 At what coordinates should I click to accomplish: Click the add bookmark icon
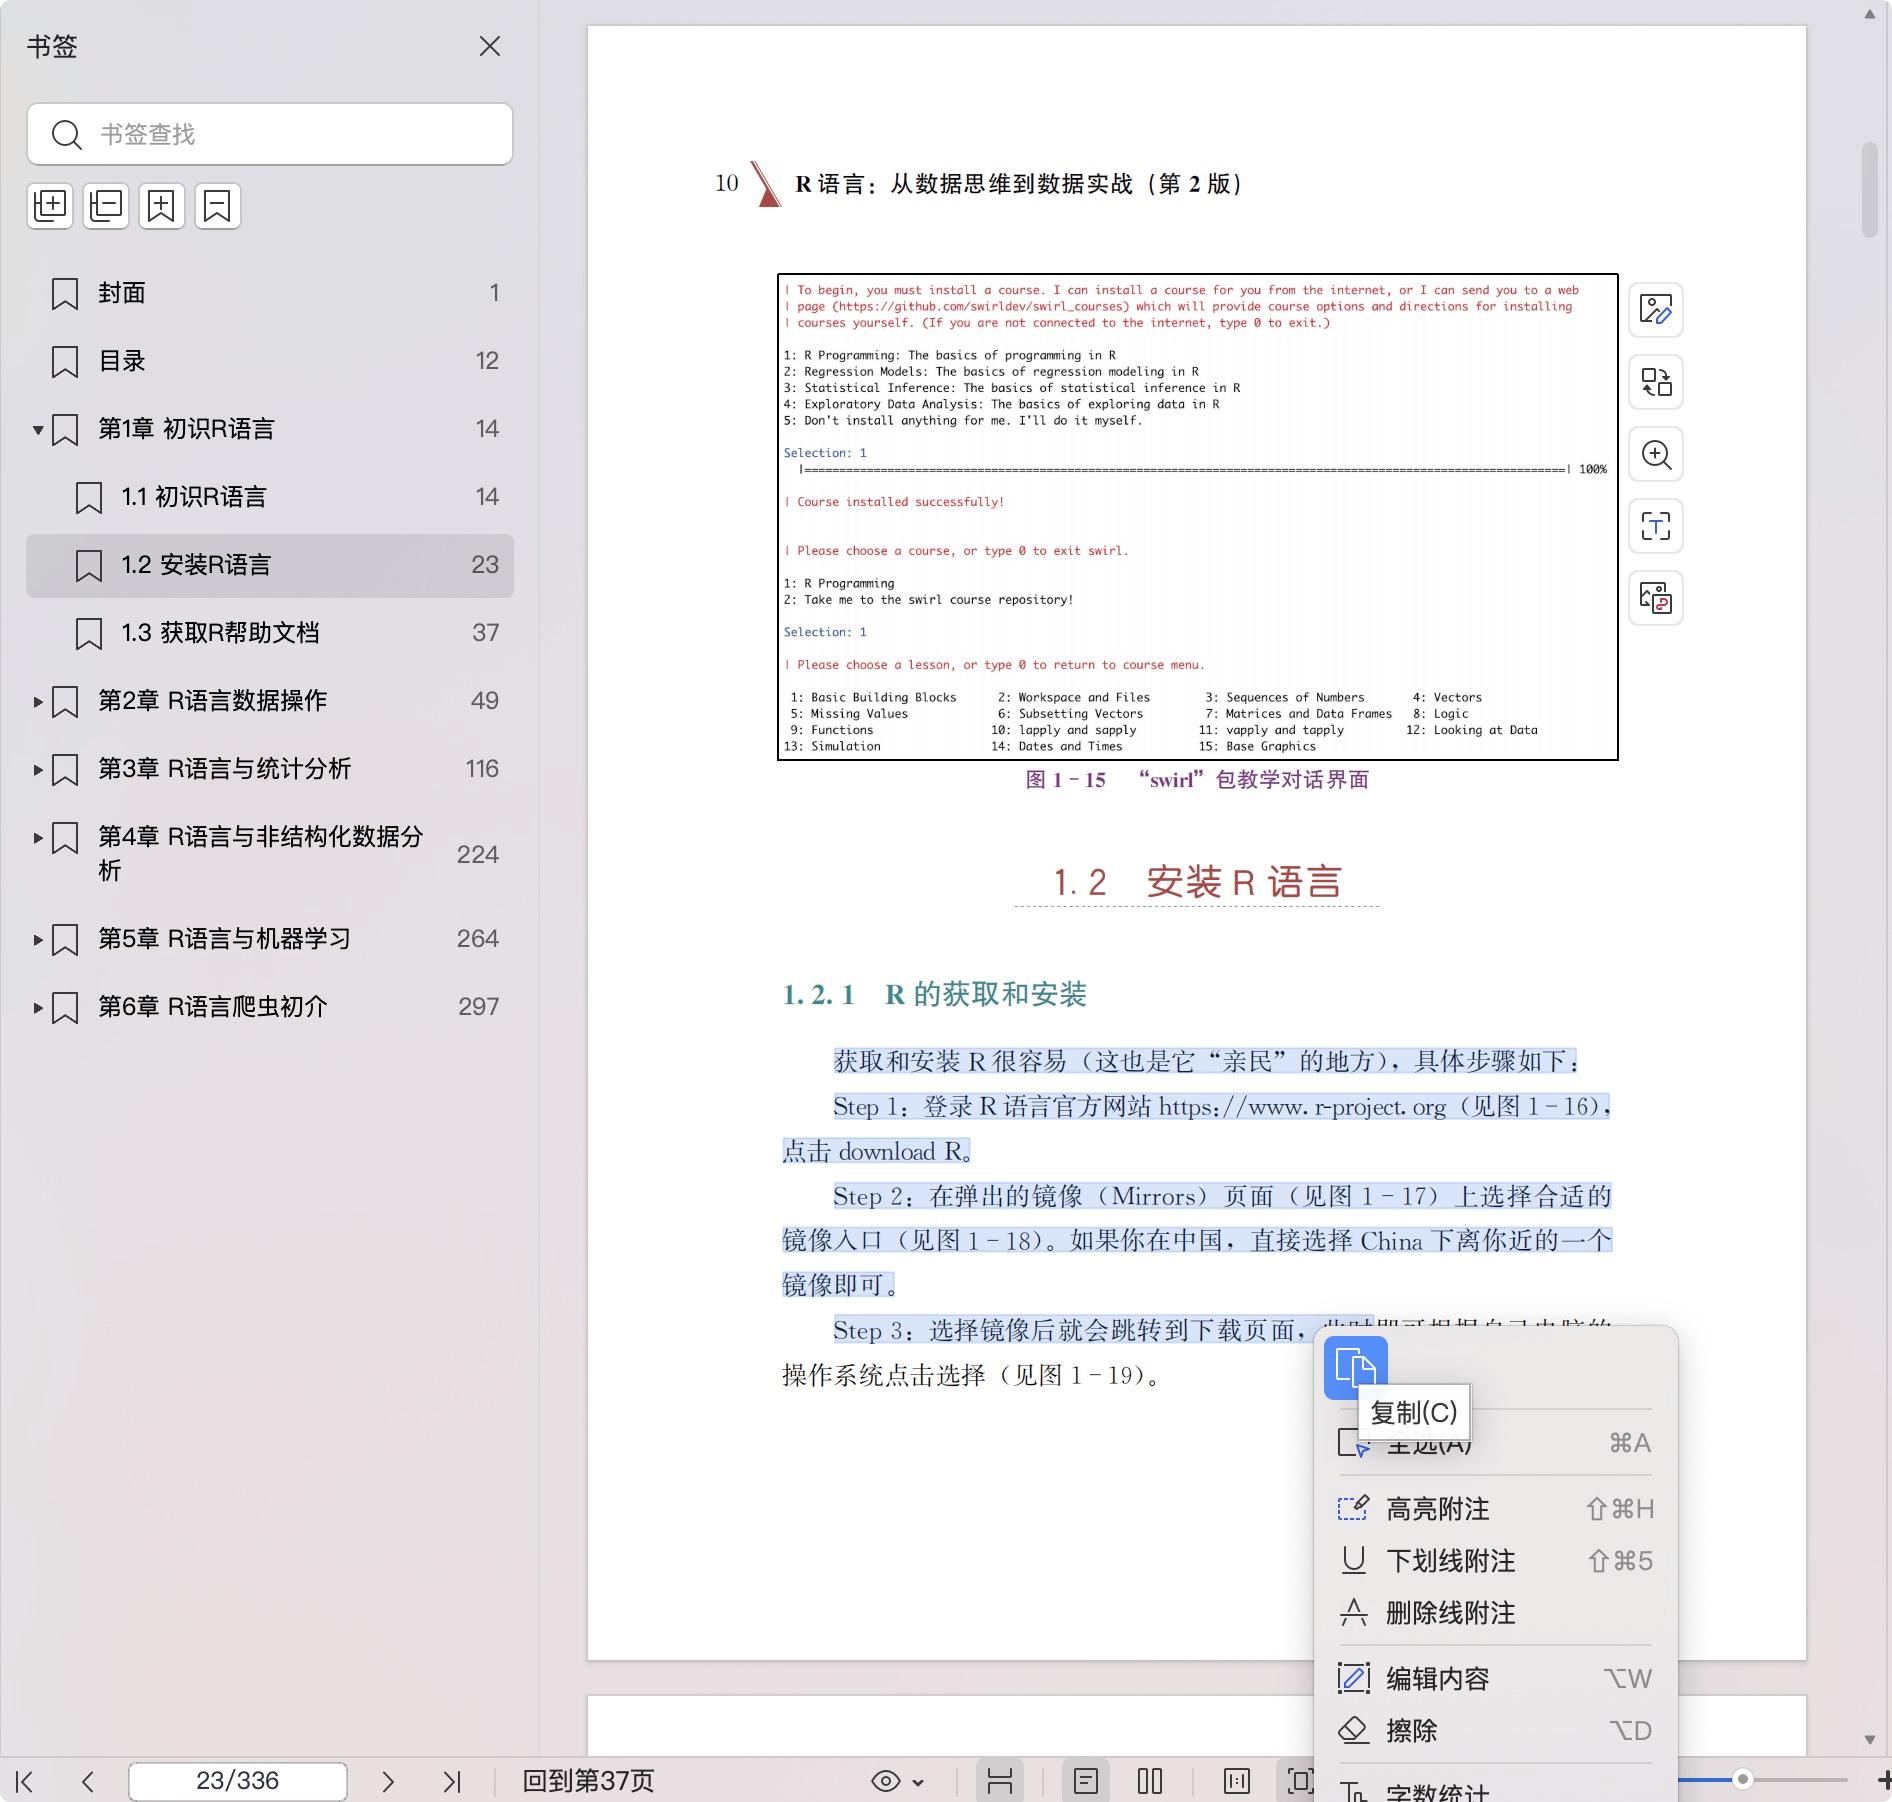[x=162, y=206]
